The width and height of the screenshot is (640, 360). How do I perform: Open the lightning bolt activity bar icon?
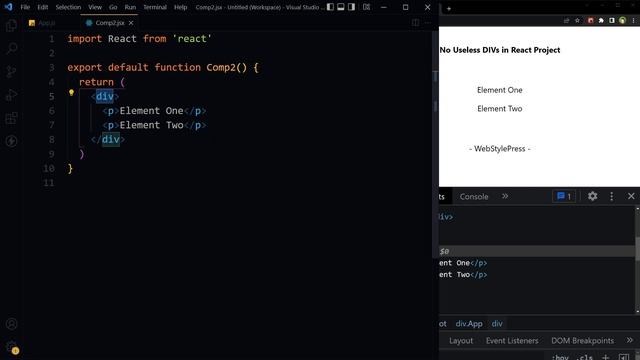point(11,141)
